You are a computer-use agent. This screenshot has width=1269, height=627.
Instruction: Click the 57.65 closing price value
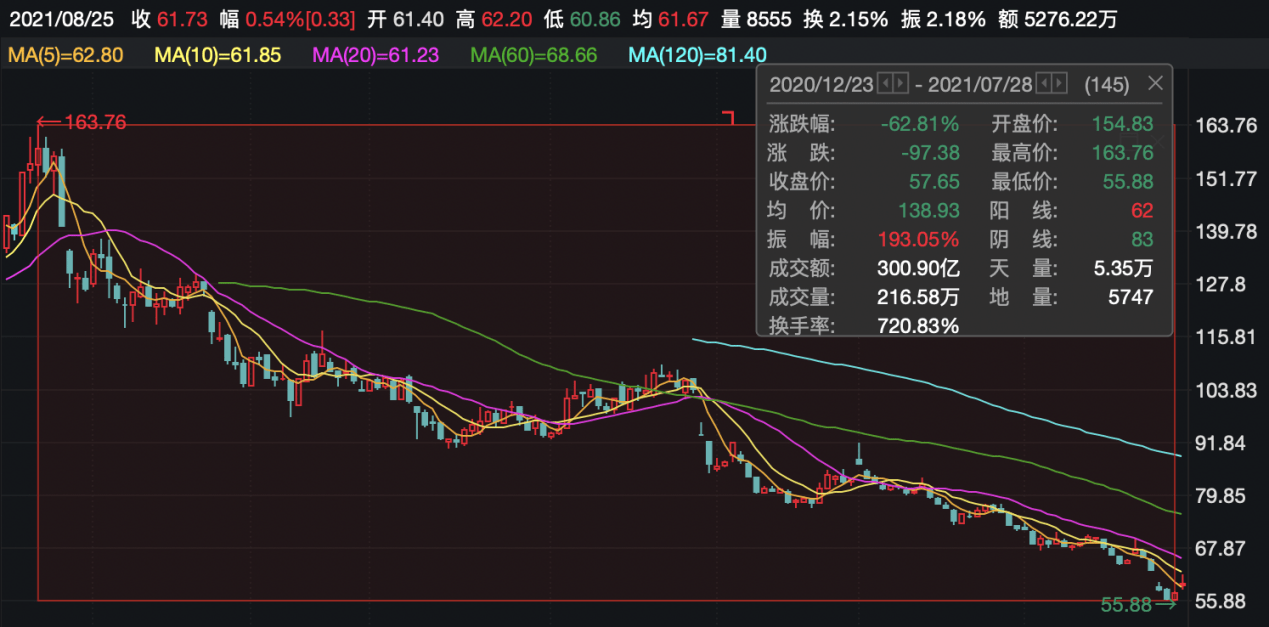pyautogui.click(x=933, y=182)
